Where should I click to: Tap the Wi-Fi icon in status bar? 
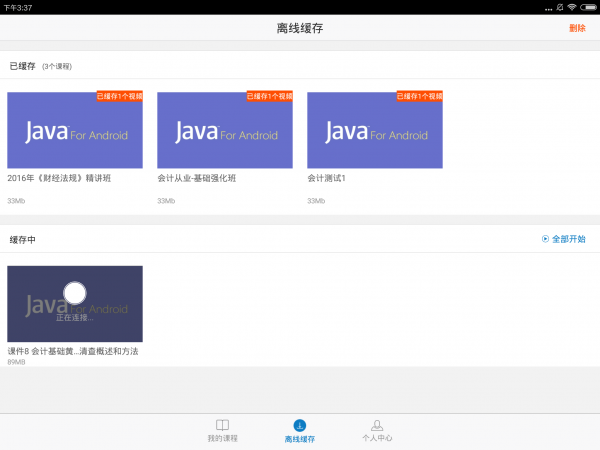click(x=571, y=7)
